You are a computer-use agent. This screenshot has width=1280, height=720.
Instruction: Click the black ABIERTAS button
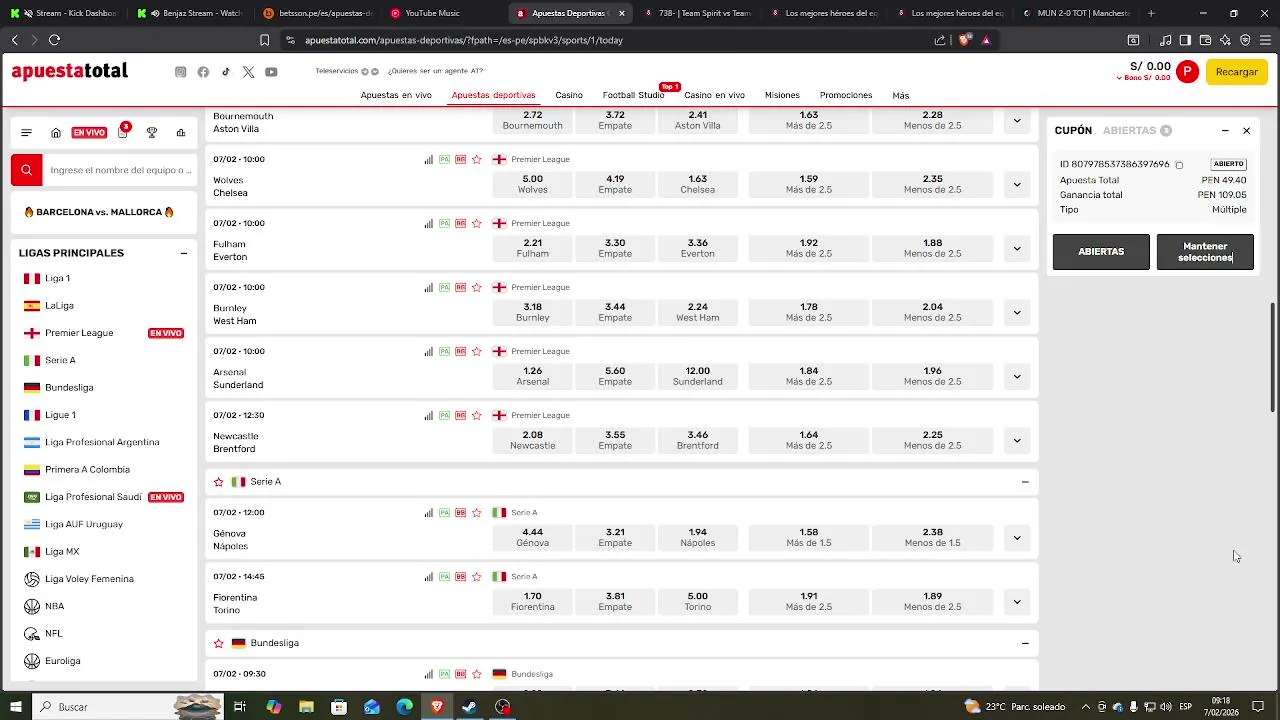(x=1101, y=252)
